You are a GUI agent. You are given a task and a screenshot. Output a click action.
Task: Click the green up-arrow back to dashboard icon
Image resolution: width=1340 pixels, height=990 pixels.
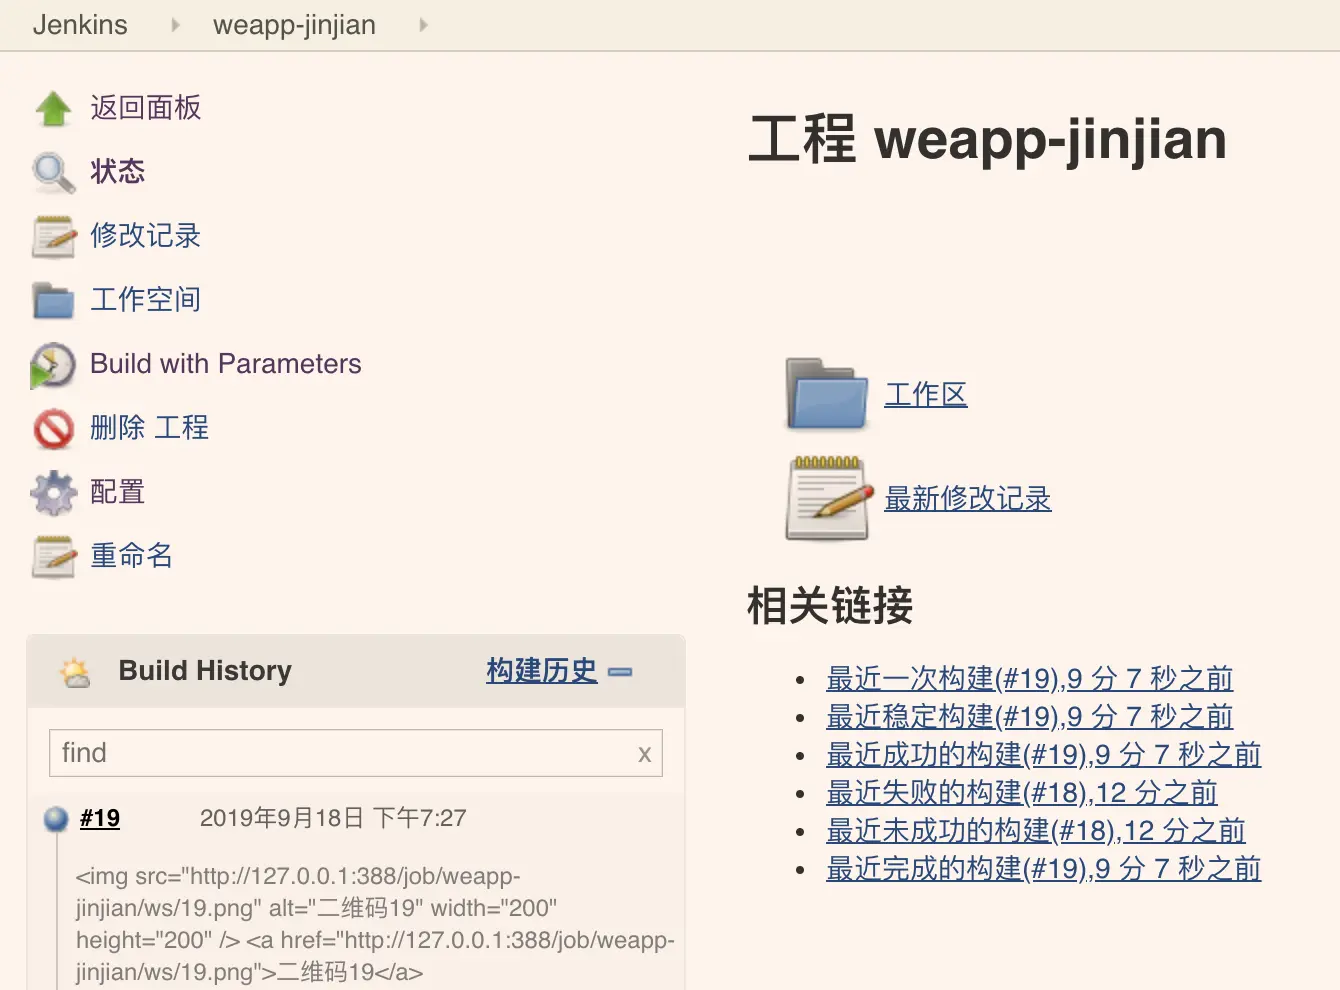[53, 109]
